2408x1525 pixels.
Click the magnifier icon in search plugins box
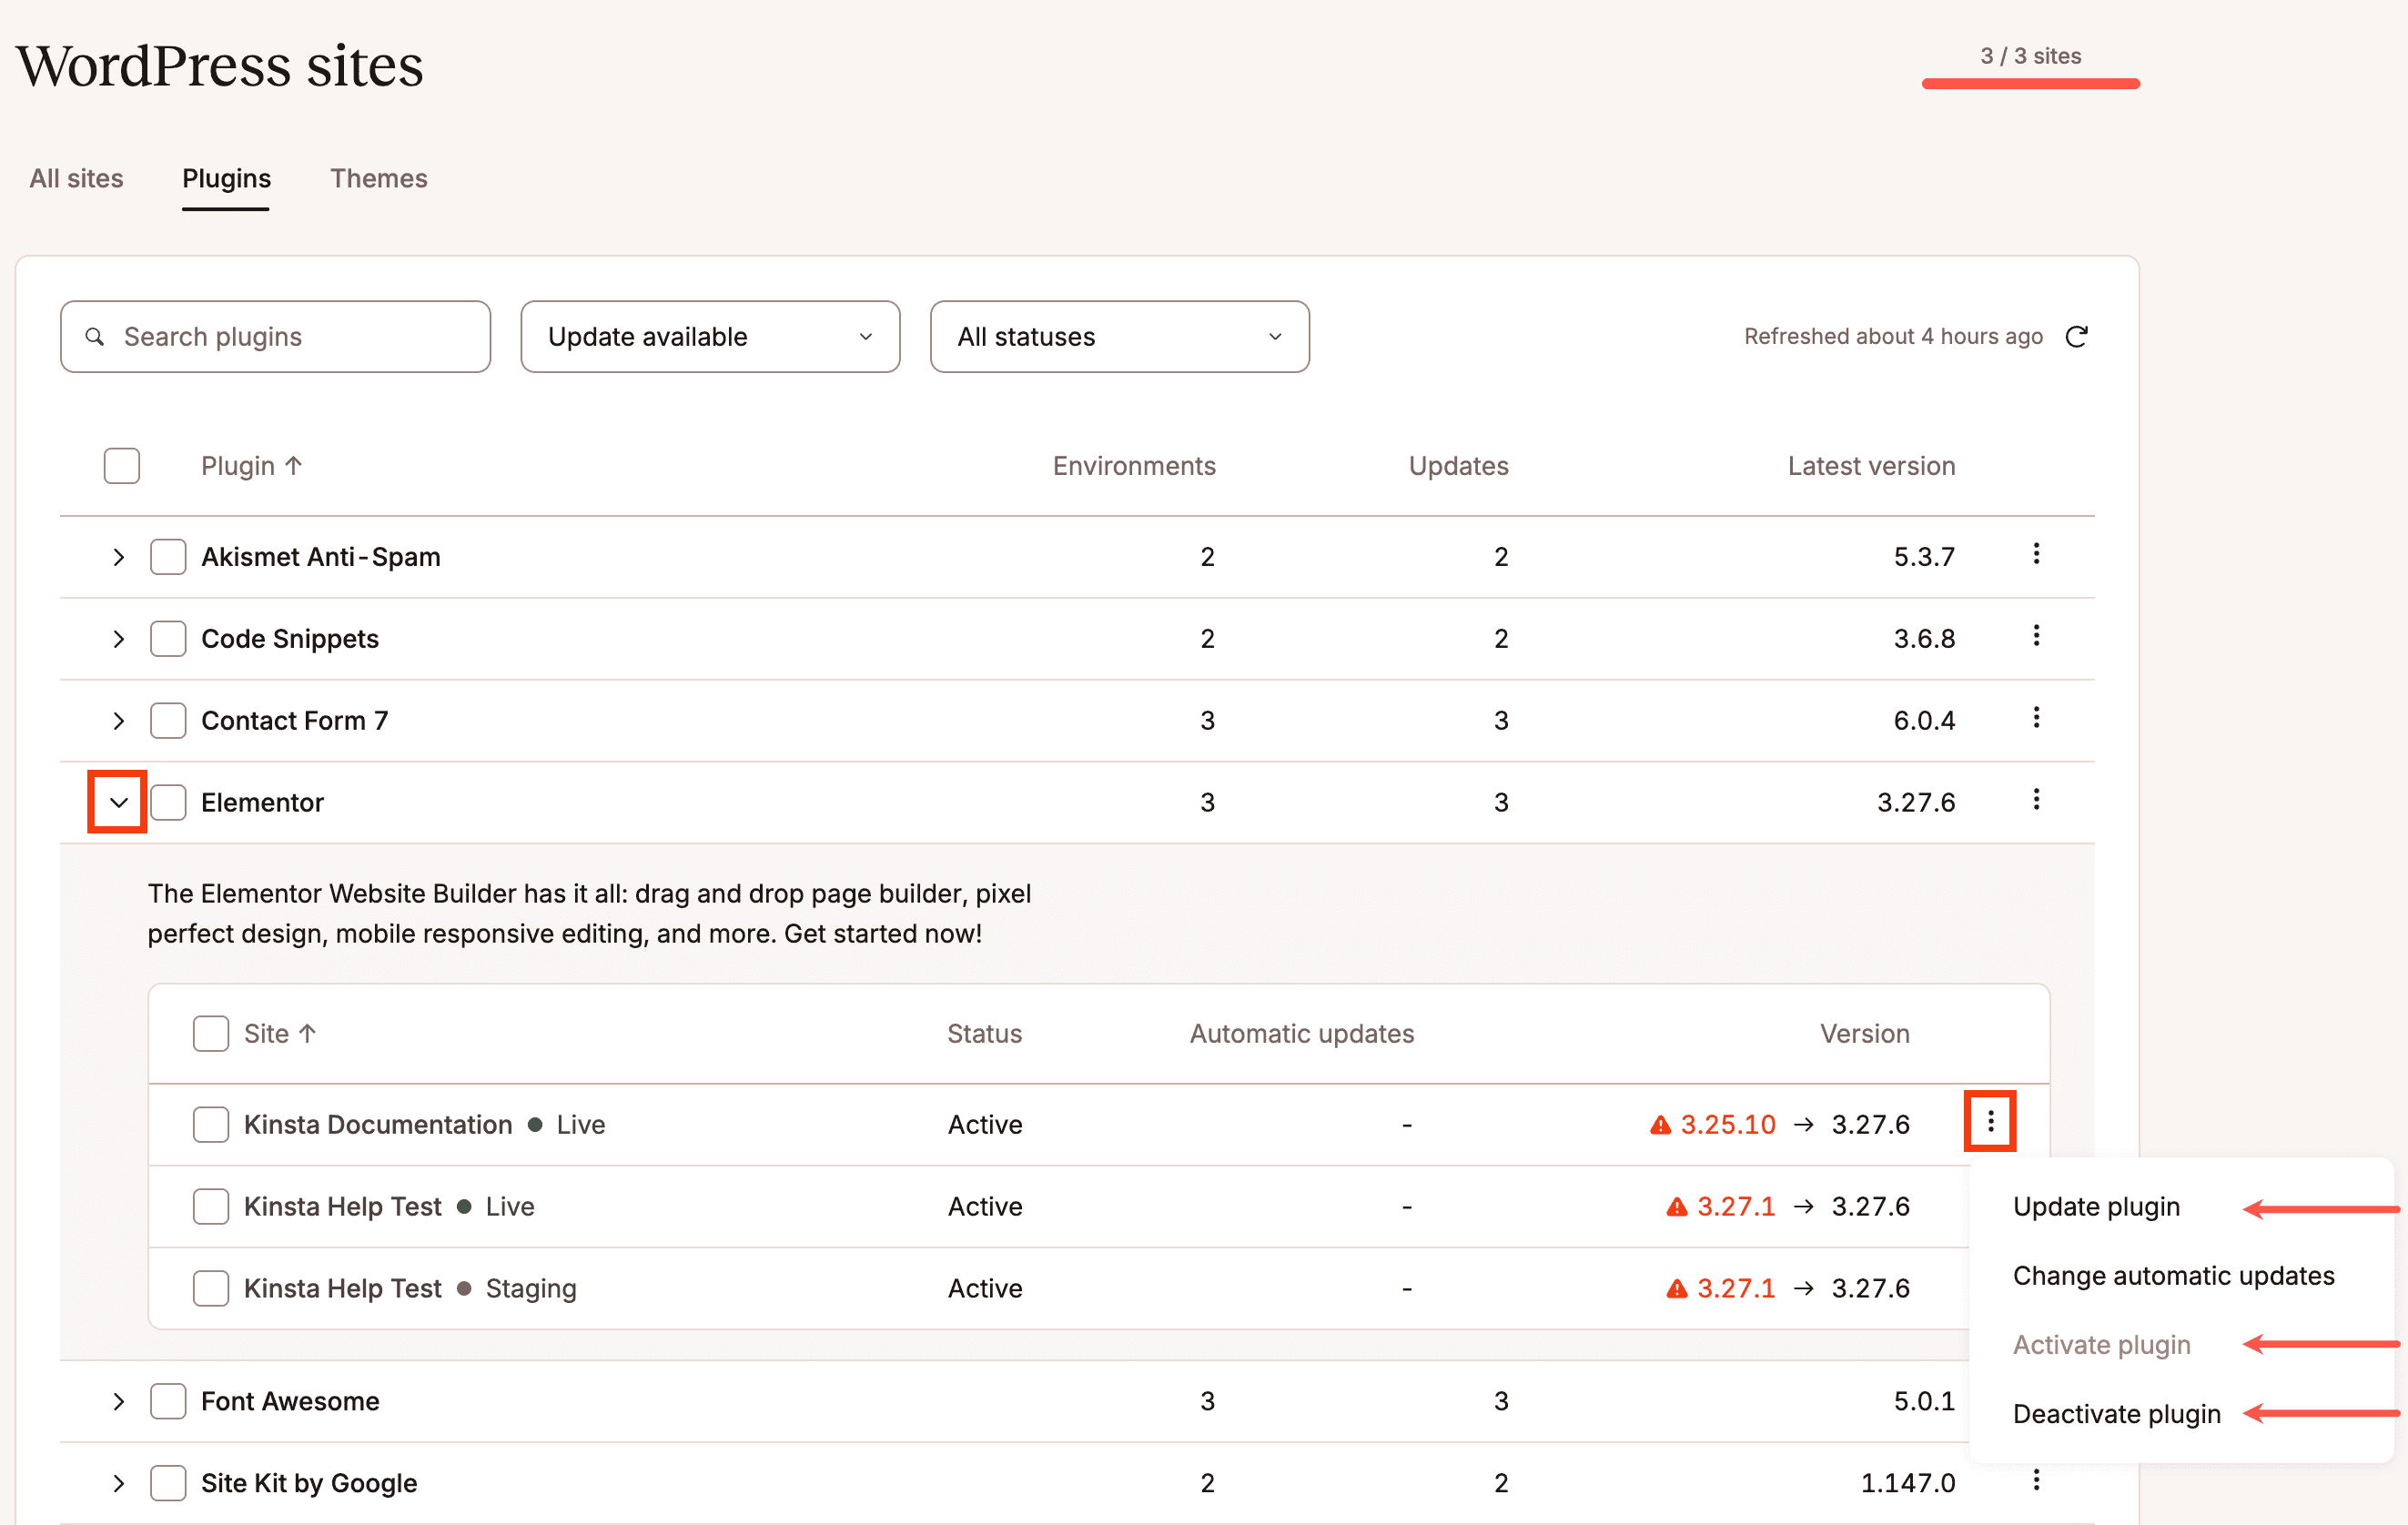[95, 337]
